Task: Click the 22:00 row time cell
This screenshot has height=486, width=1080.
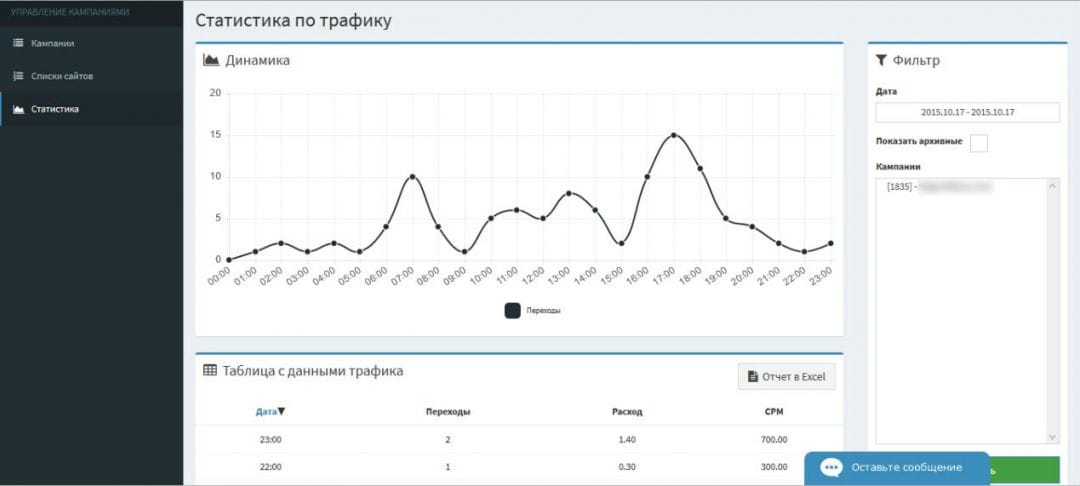Action: pos(270,467)
